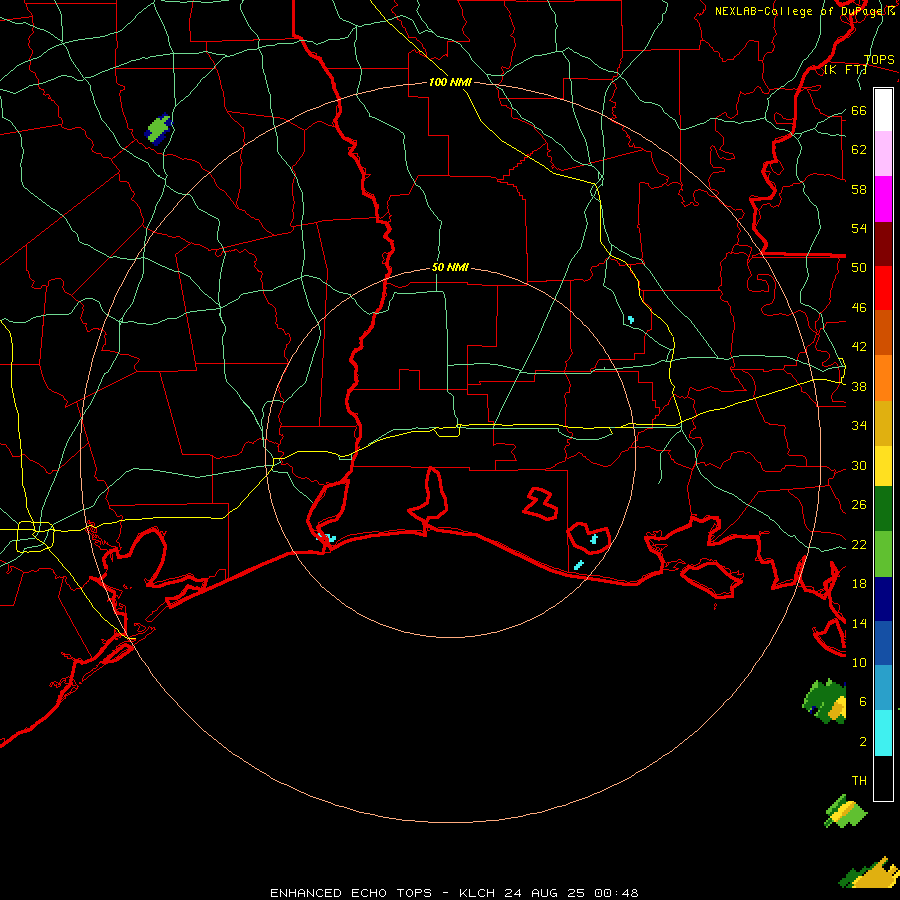
Task: Pick the navy blue legend swatch
Action: [883, 599]
